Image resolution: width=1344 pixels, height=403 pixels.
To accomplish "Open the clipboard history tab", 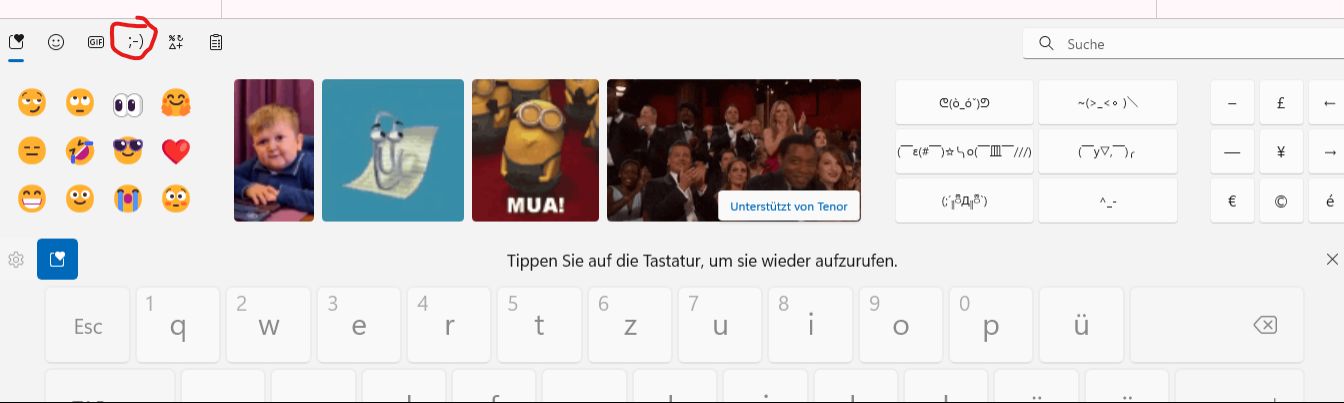I will (x=216, y=42).
